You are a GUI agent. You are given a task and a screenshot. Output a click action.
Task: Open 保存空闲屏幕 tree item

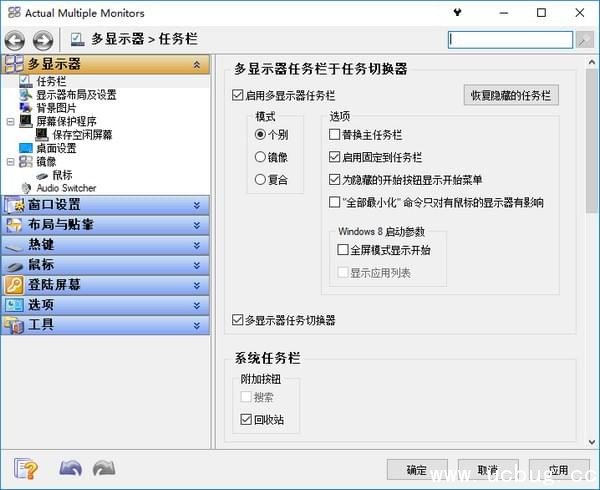(82, 135)
